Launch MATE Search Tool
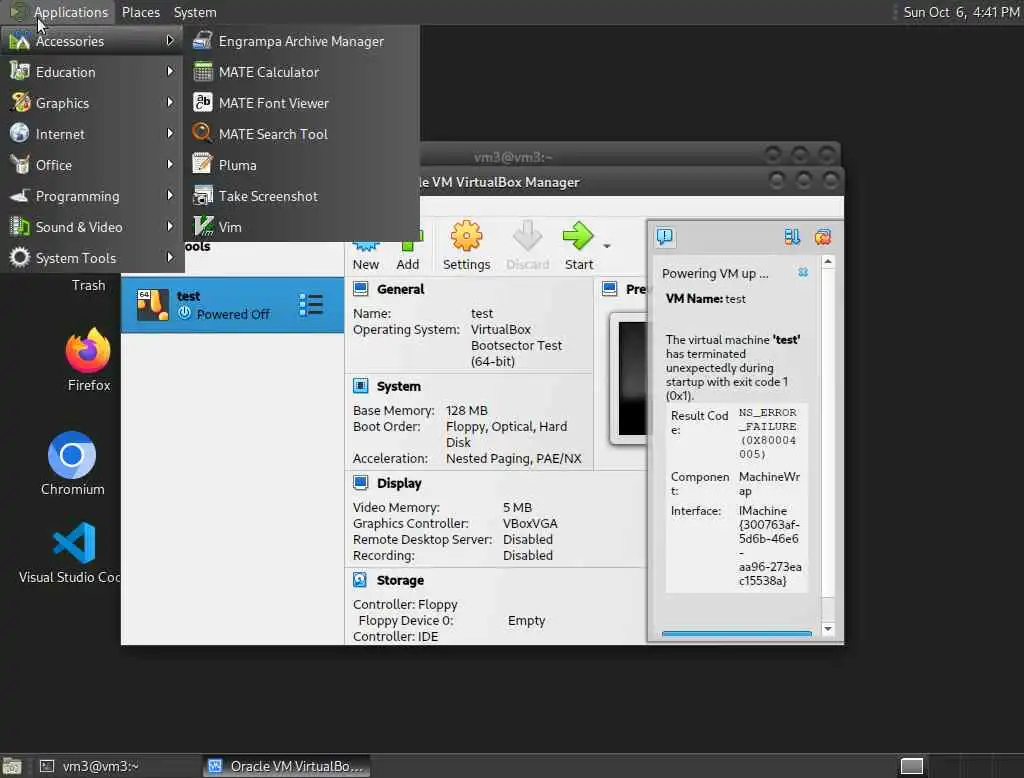 pyautogui.click(x=301, y=134)
